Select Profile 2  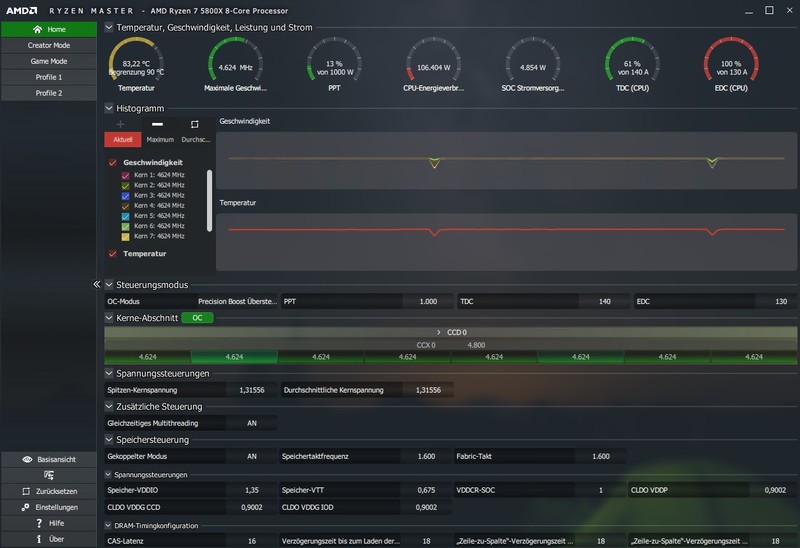click(x=48, y=93)
